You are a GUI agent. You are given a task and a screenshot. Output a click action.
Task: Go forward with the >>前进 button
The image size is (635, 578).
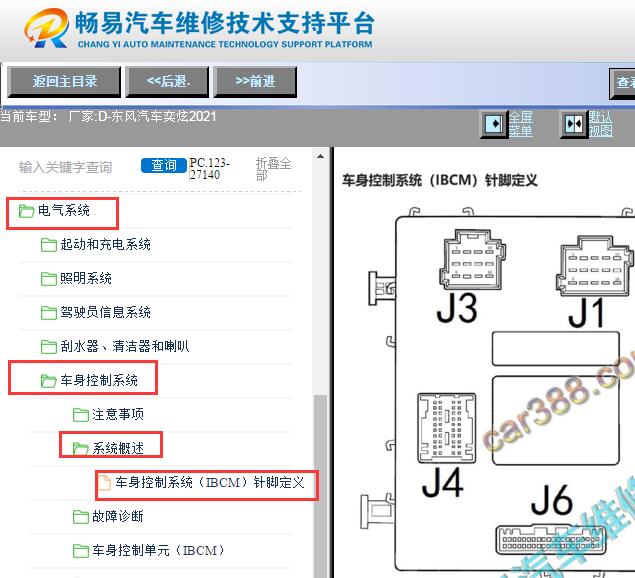(255, 82)
